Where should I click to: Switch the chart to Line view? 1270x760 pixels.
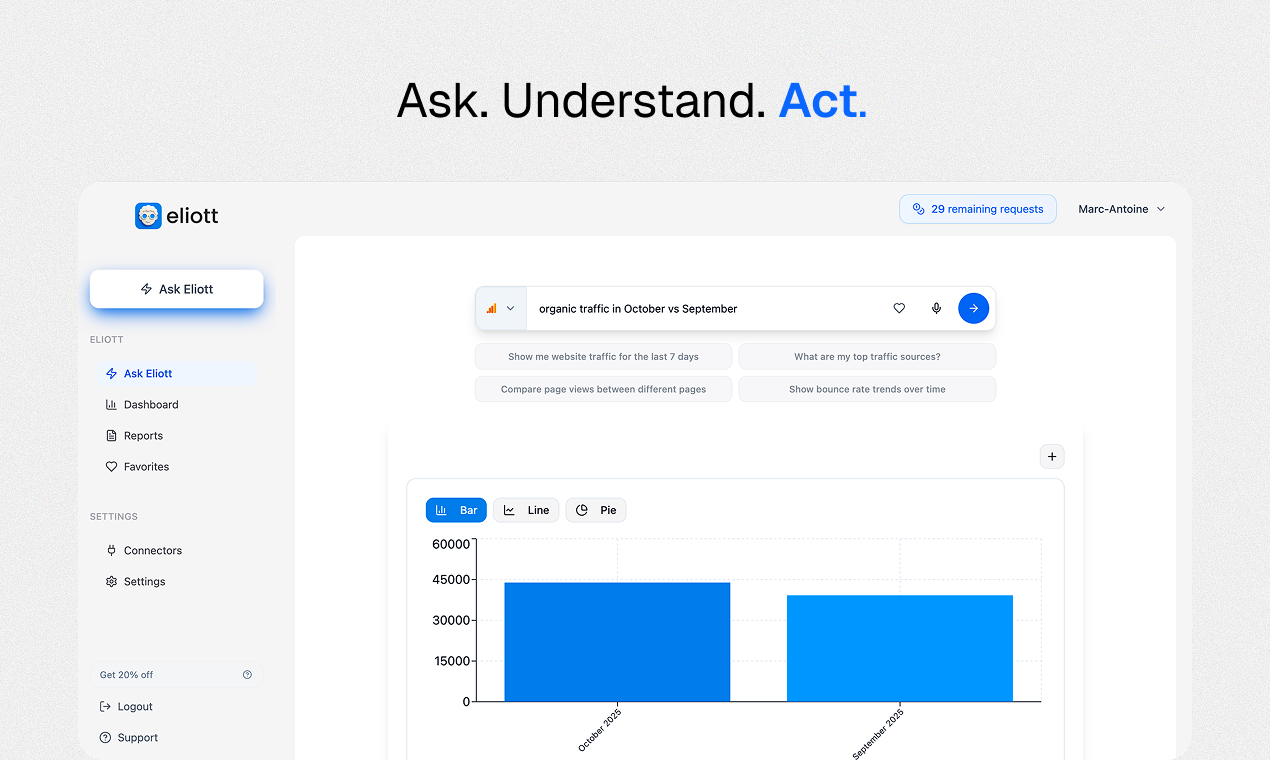526,509
